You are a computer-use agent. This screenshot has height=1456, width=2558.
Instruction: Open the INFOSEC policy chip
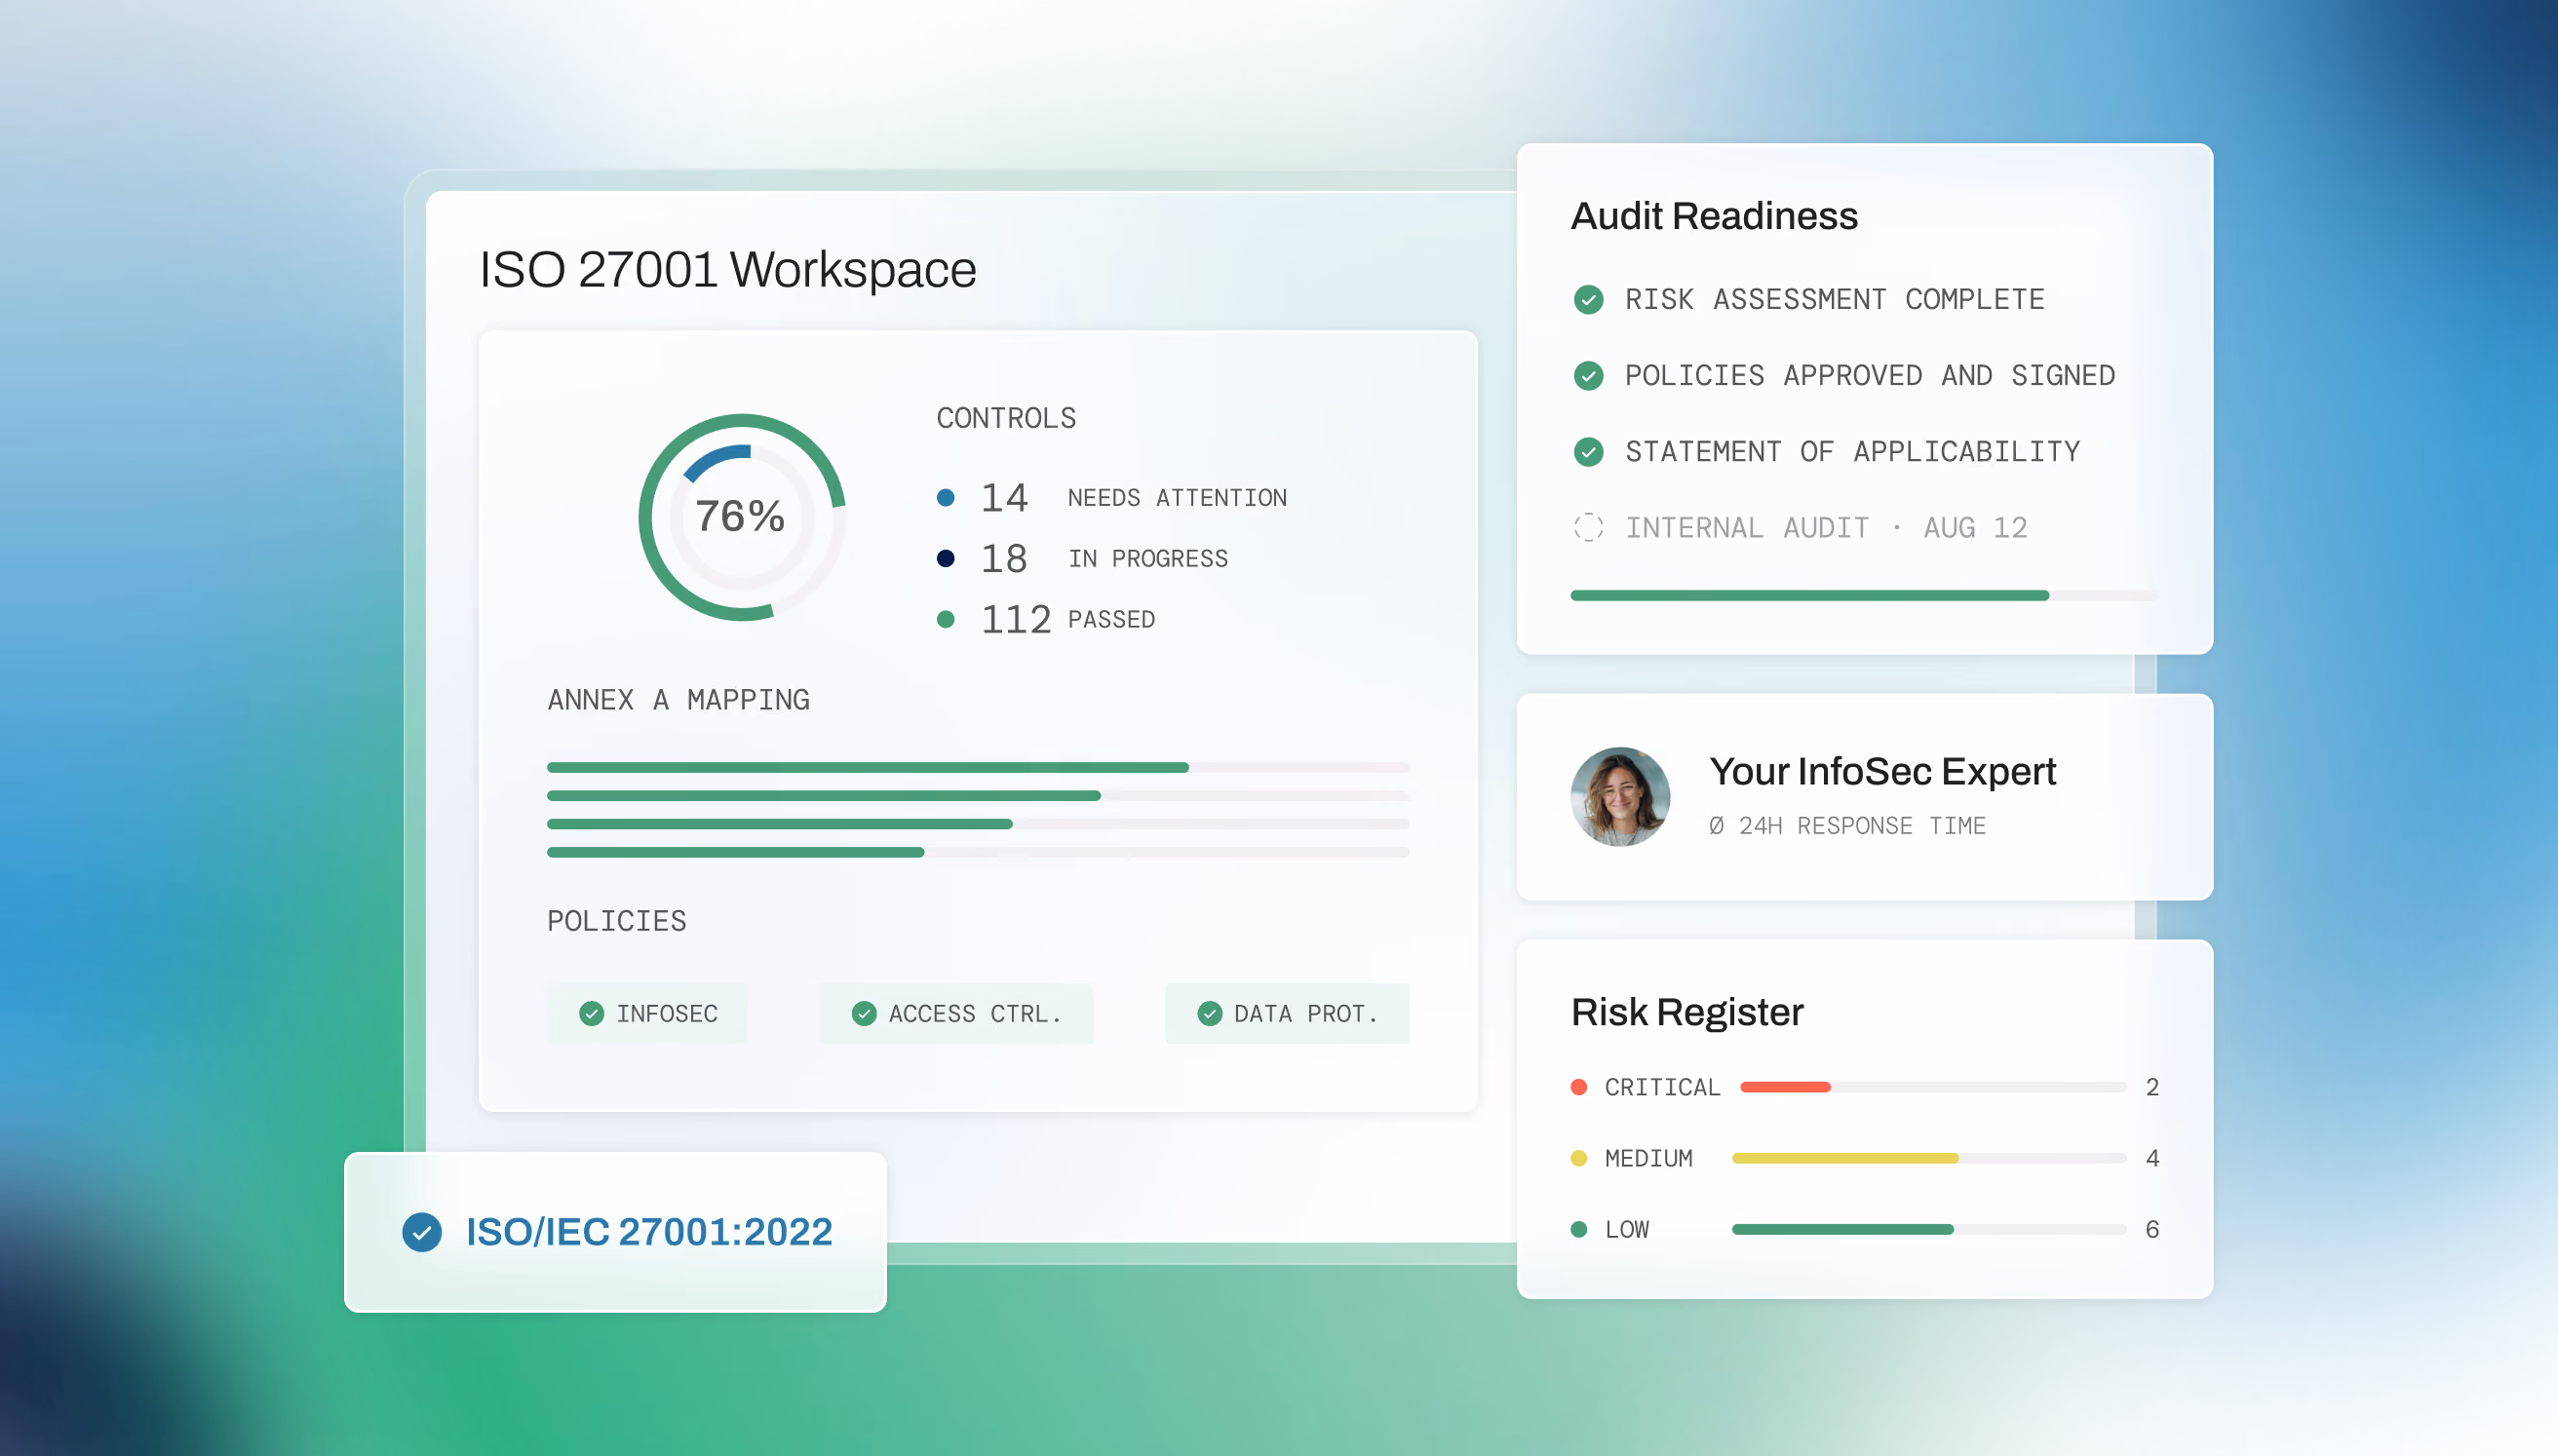click(x=647, y=1013)
